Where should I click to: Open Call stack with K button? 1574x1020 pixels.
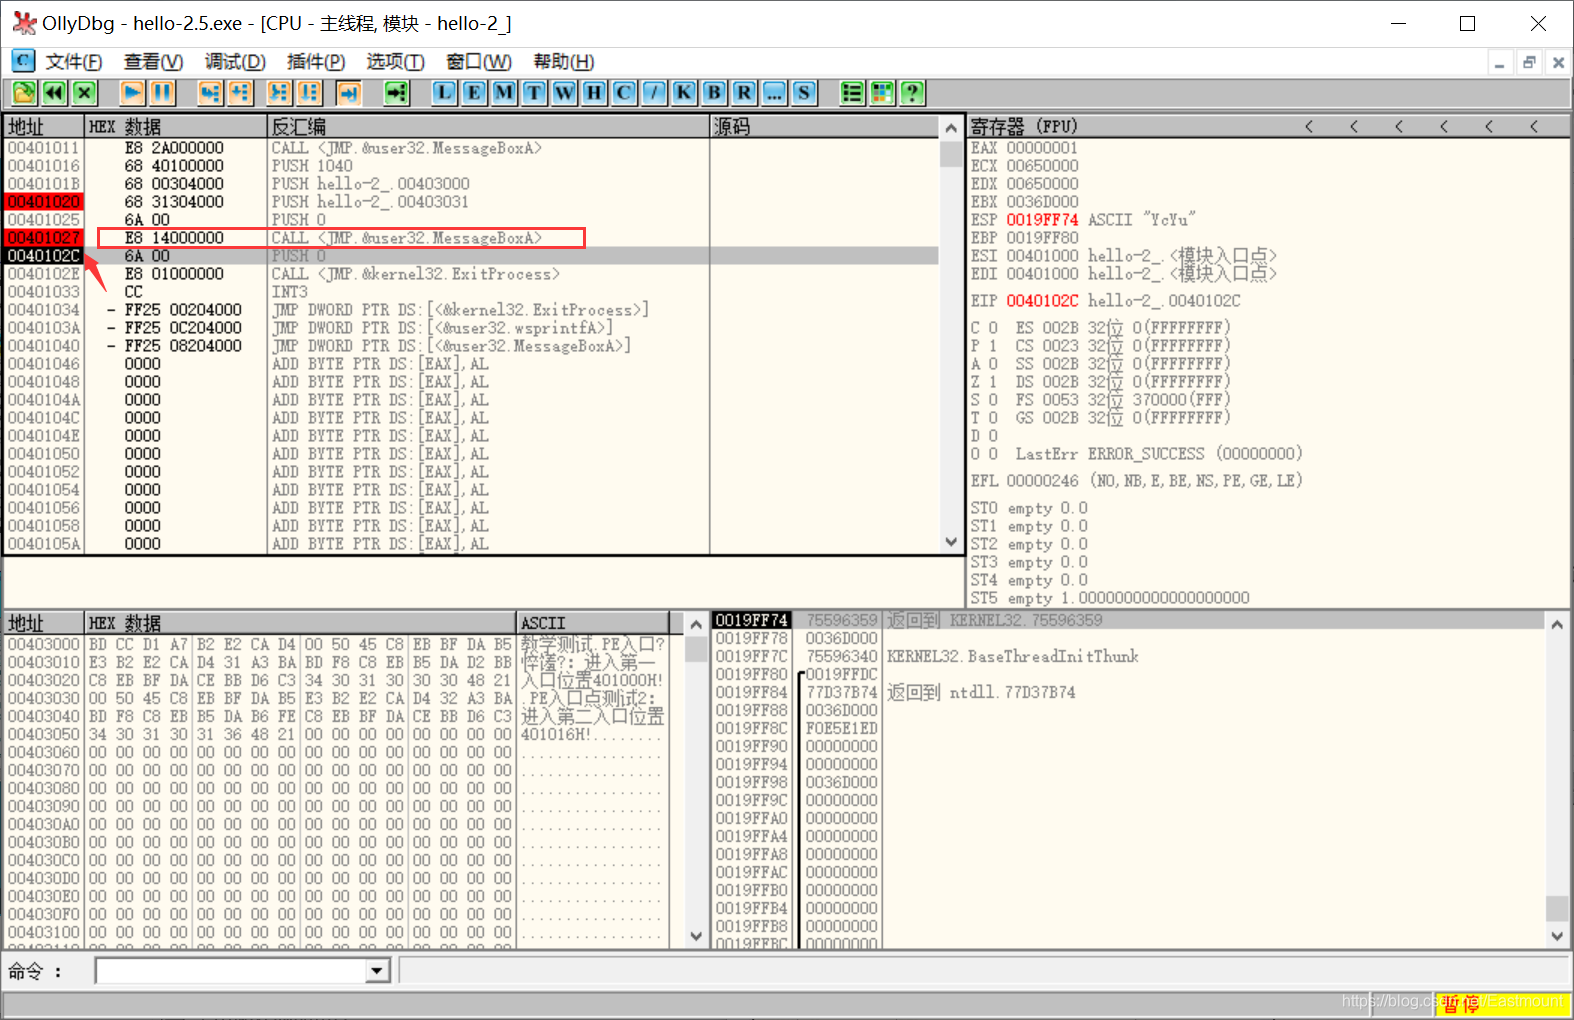[684, 93]
